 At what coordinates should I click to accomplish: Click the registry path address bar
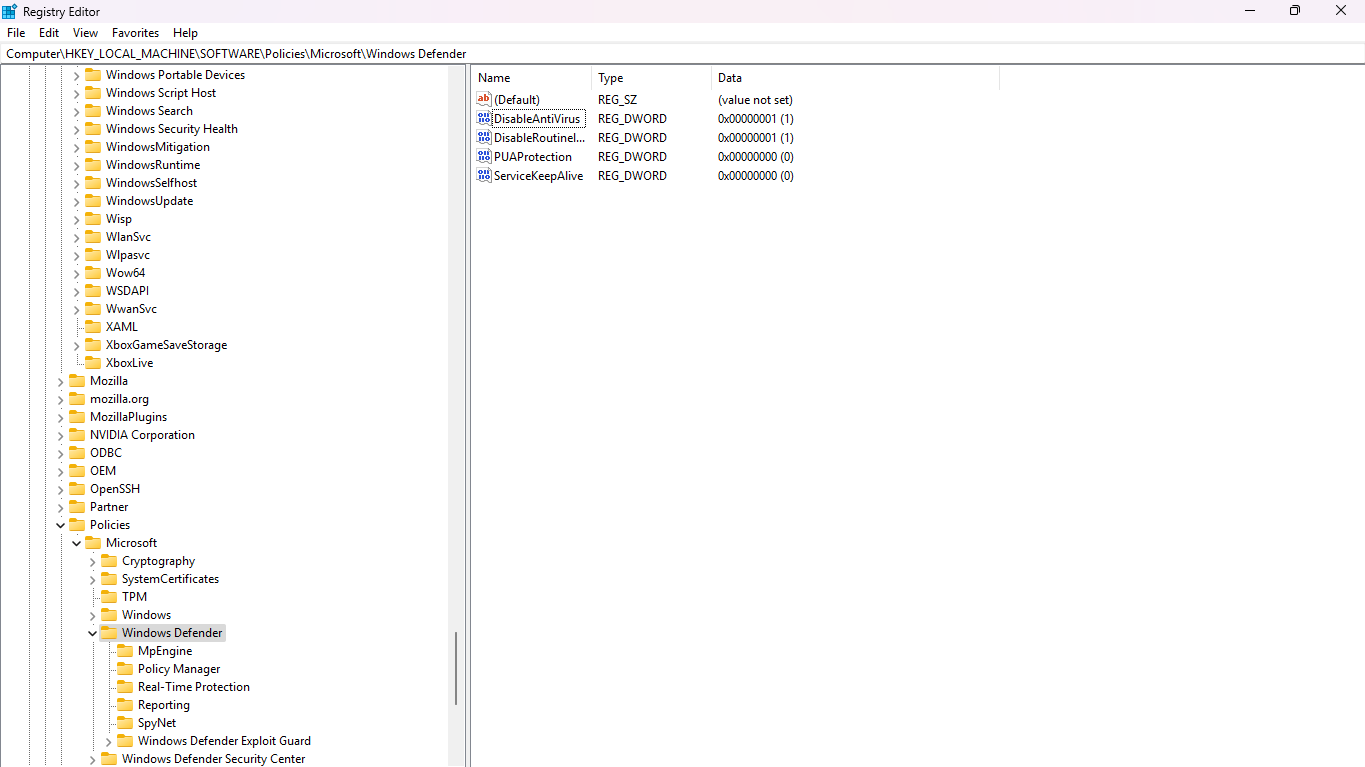(x=682, y=54)
